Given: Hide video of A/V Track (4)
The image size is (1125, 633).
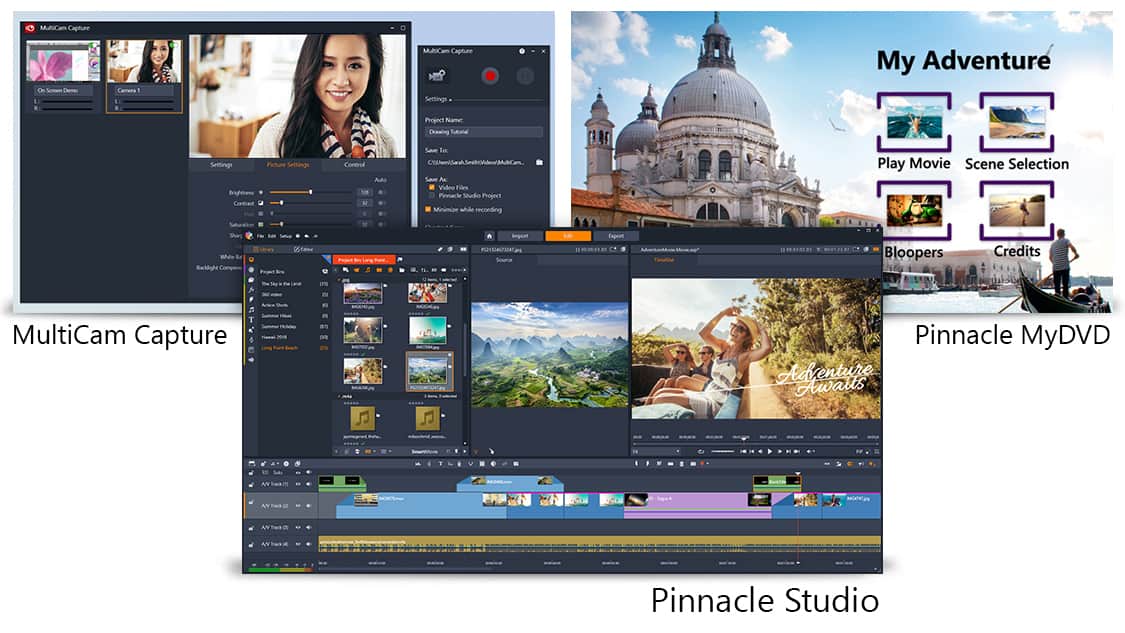Looking at the screenshot, I should pos(298,545).
